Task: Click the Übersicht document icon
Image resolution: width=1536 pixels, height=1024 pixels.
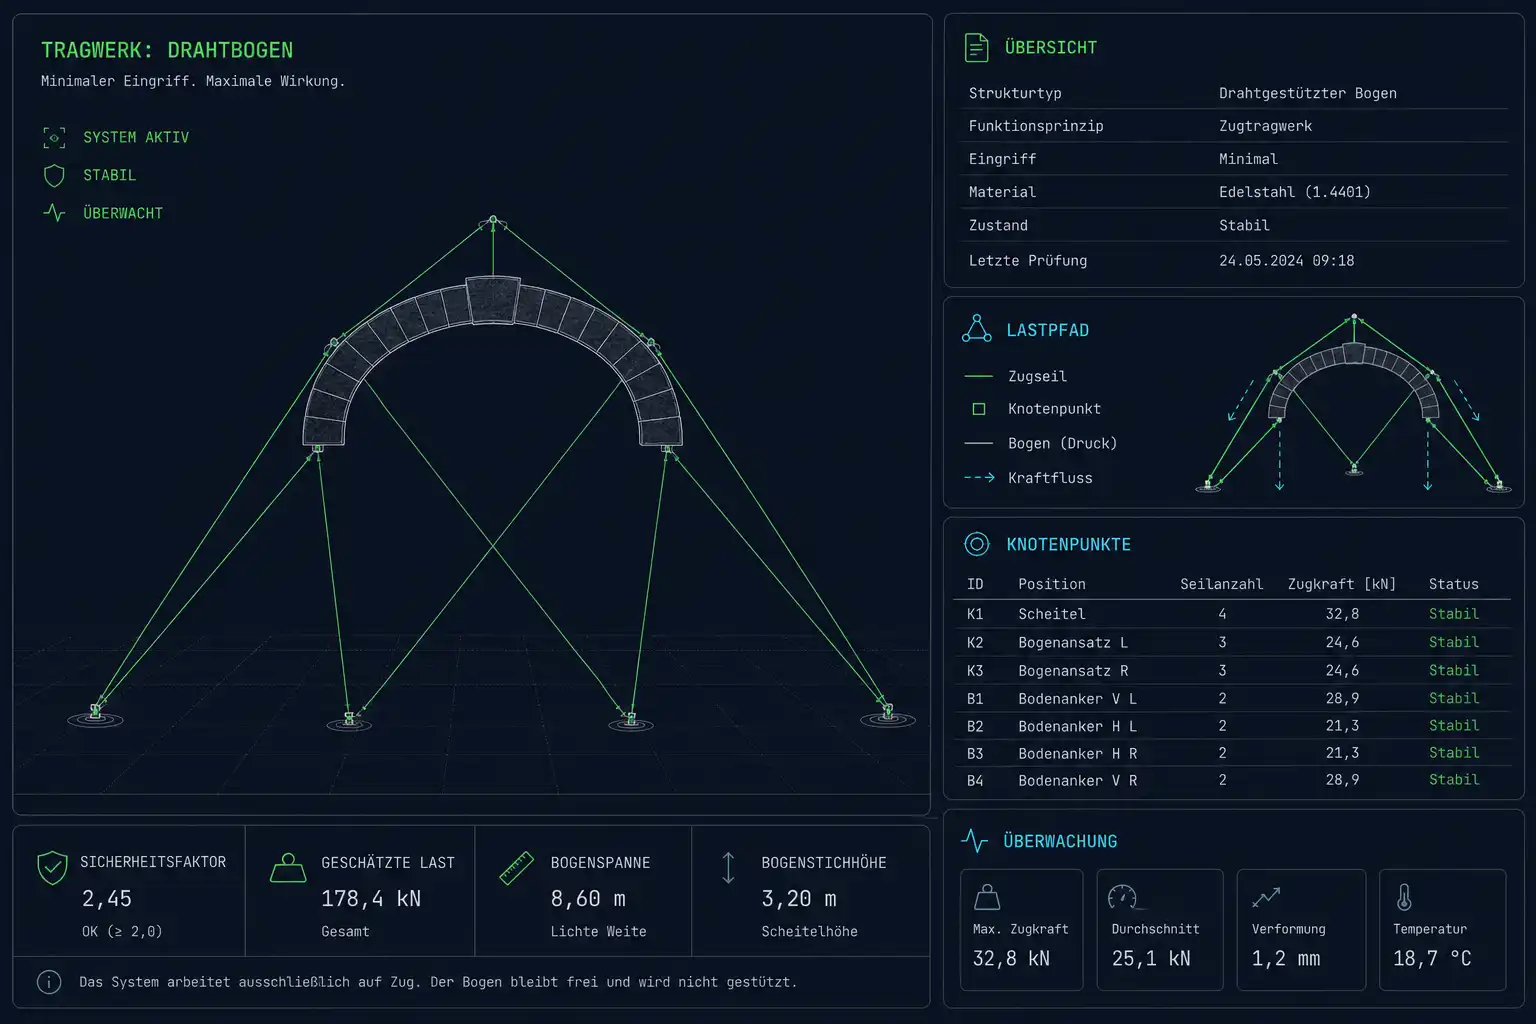Action: click(976, 47)
